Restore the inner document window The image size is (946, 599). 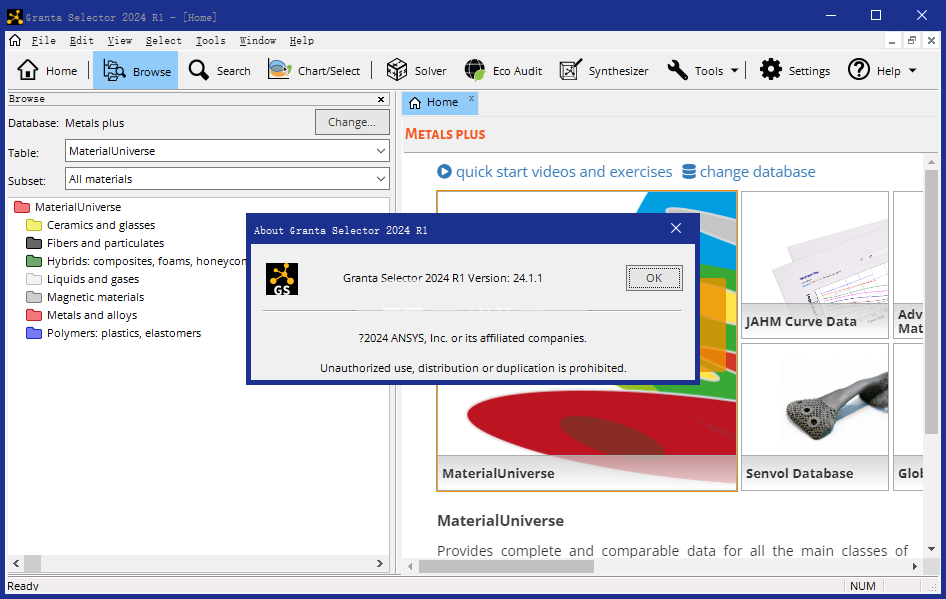click(912, 40)
